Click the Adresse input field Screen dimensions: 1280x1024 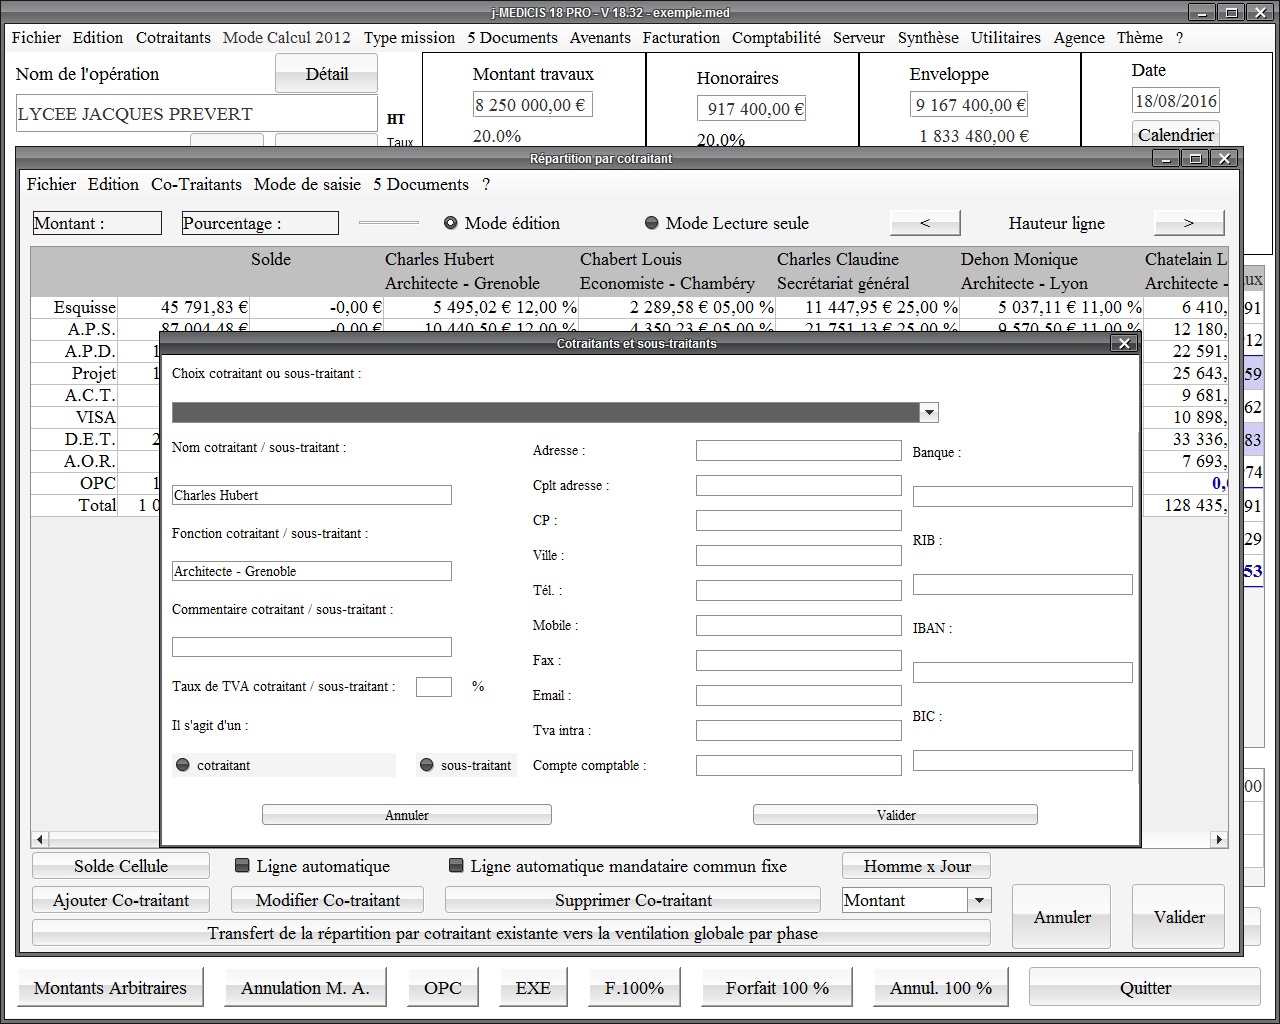[799, 450]
